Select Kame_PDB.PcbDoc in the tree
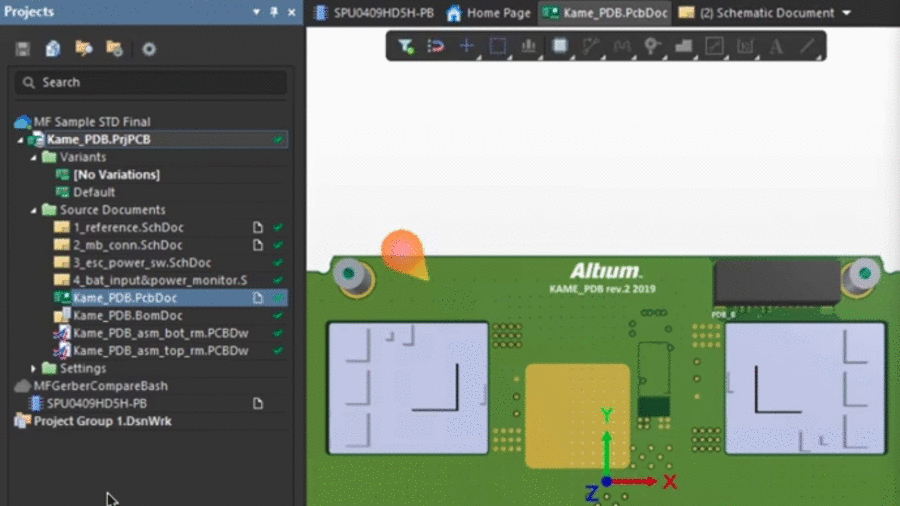This screenshot has width=900, height=506. [125, 298]
